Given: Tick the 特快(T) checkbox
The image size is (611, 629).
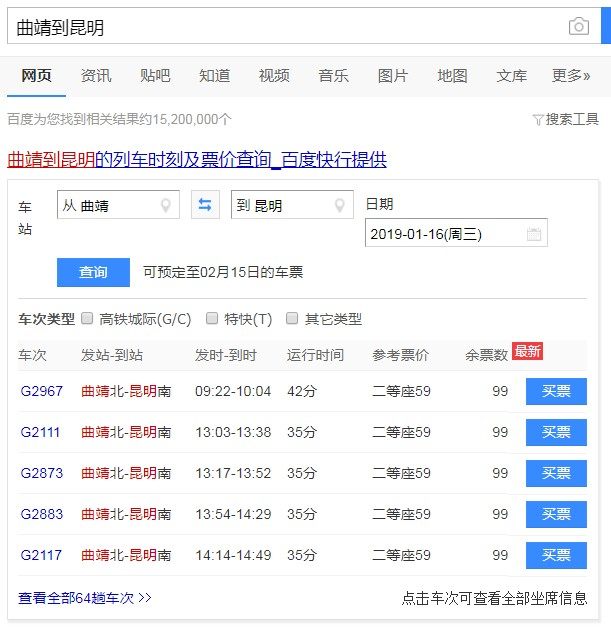Looking at the screenshot, I should (x=212, y=319).
